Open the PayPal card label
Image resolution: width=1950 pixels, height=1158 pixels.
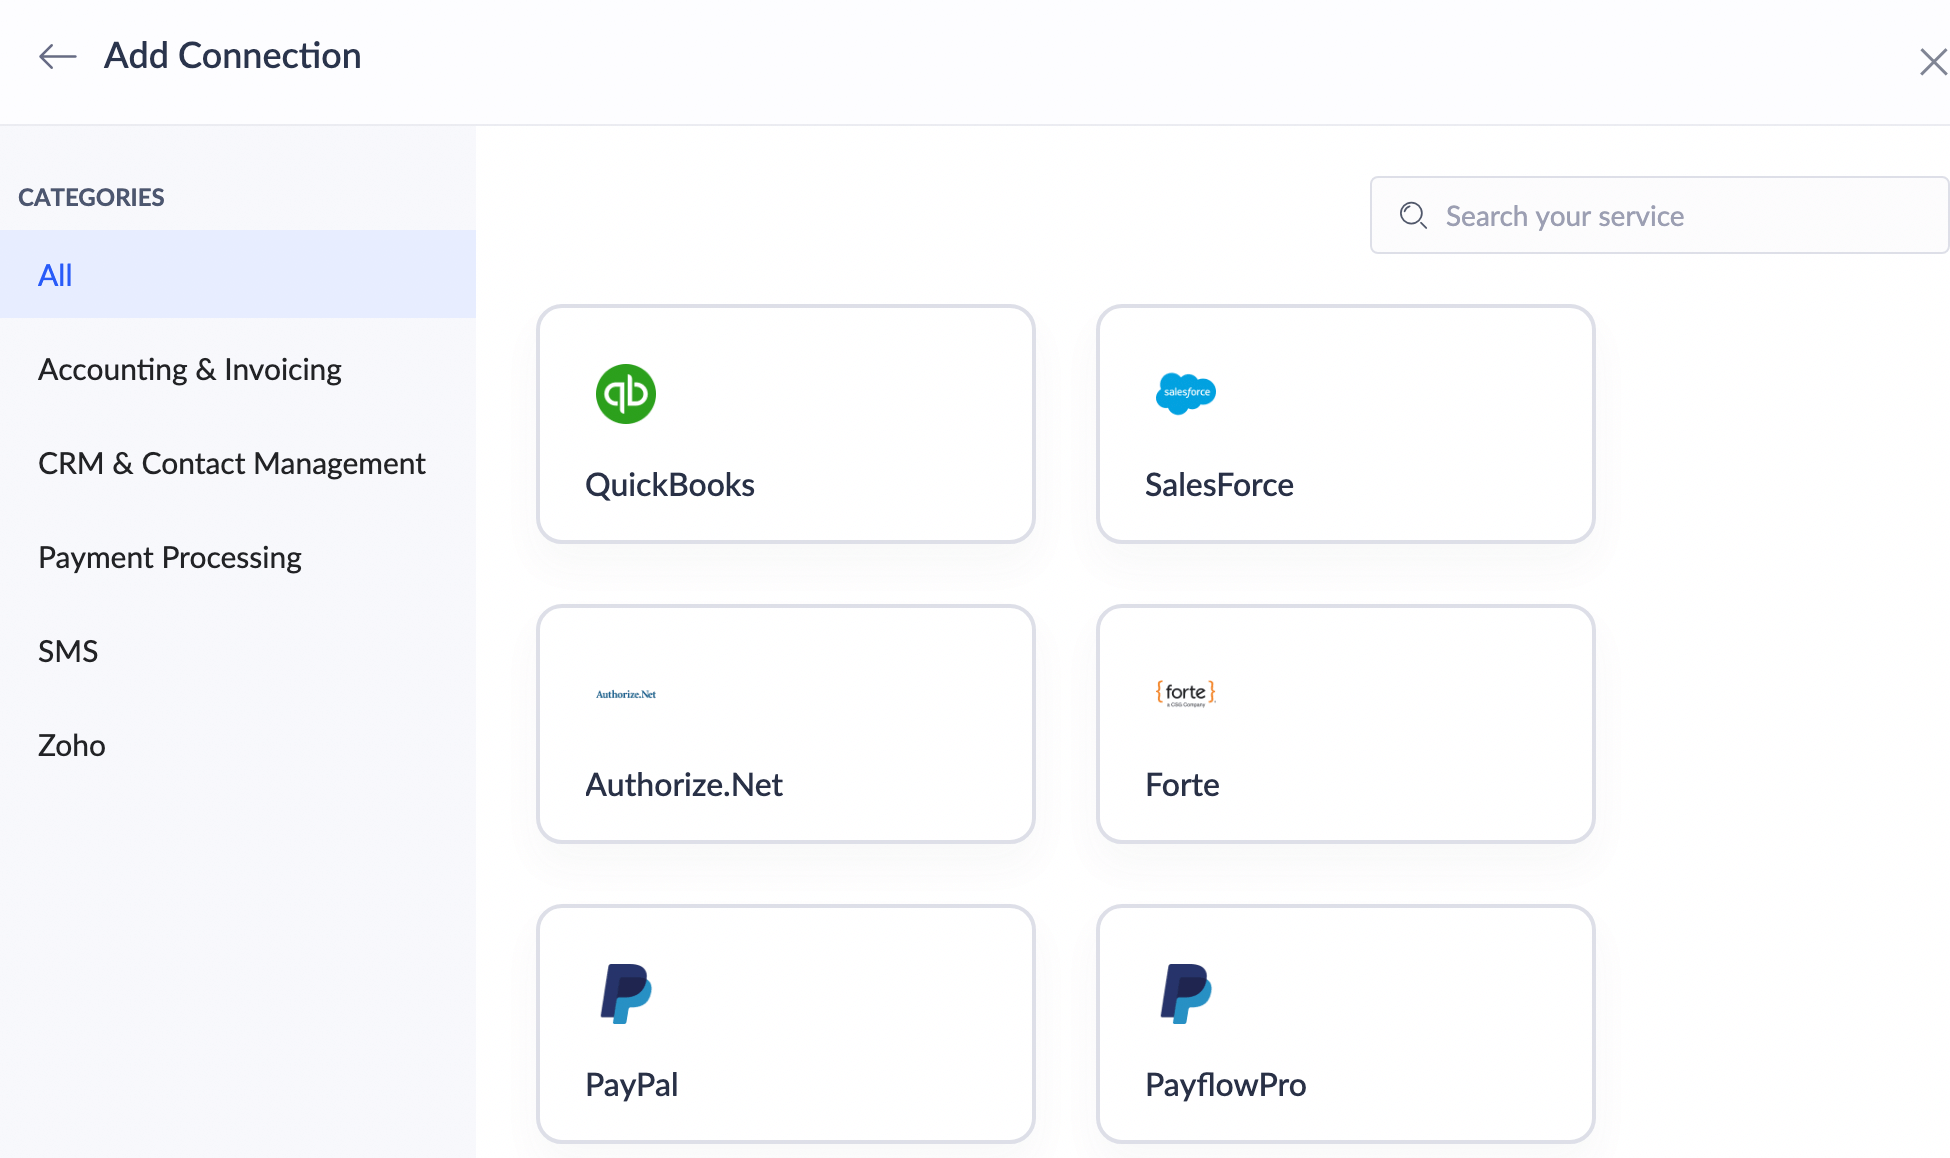coord(632,1085)
